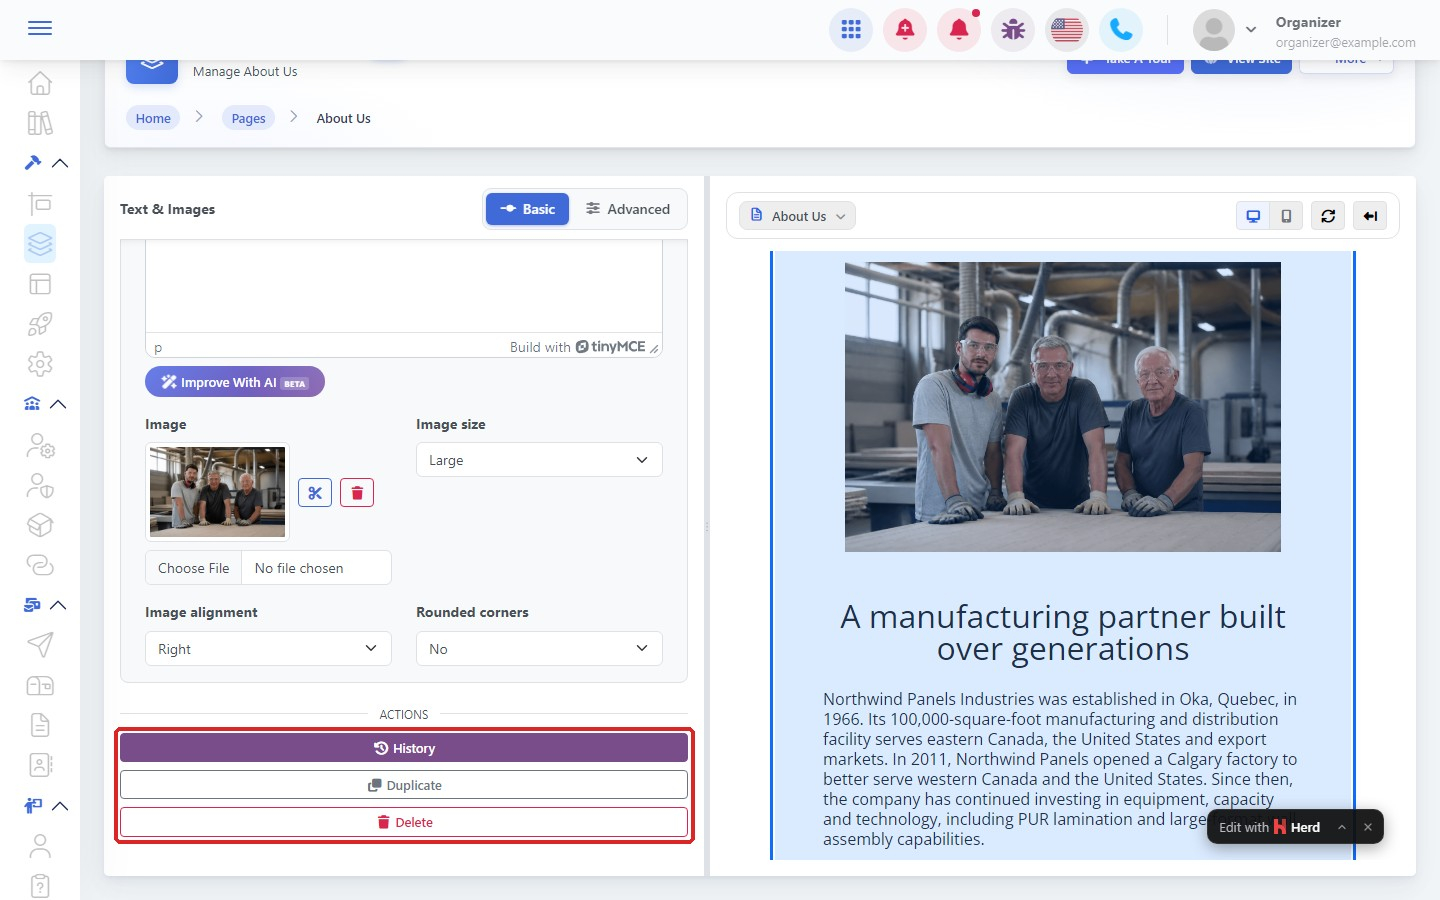Go to Pages breadcrumb
1440x900 pixels.
point(248,118)
